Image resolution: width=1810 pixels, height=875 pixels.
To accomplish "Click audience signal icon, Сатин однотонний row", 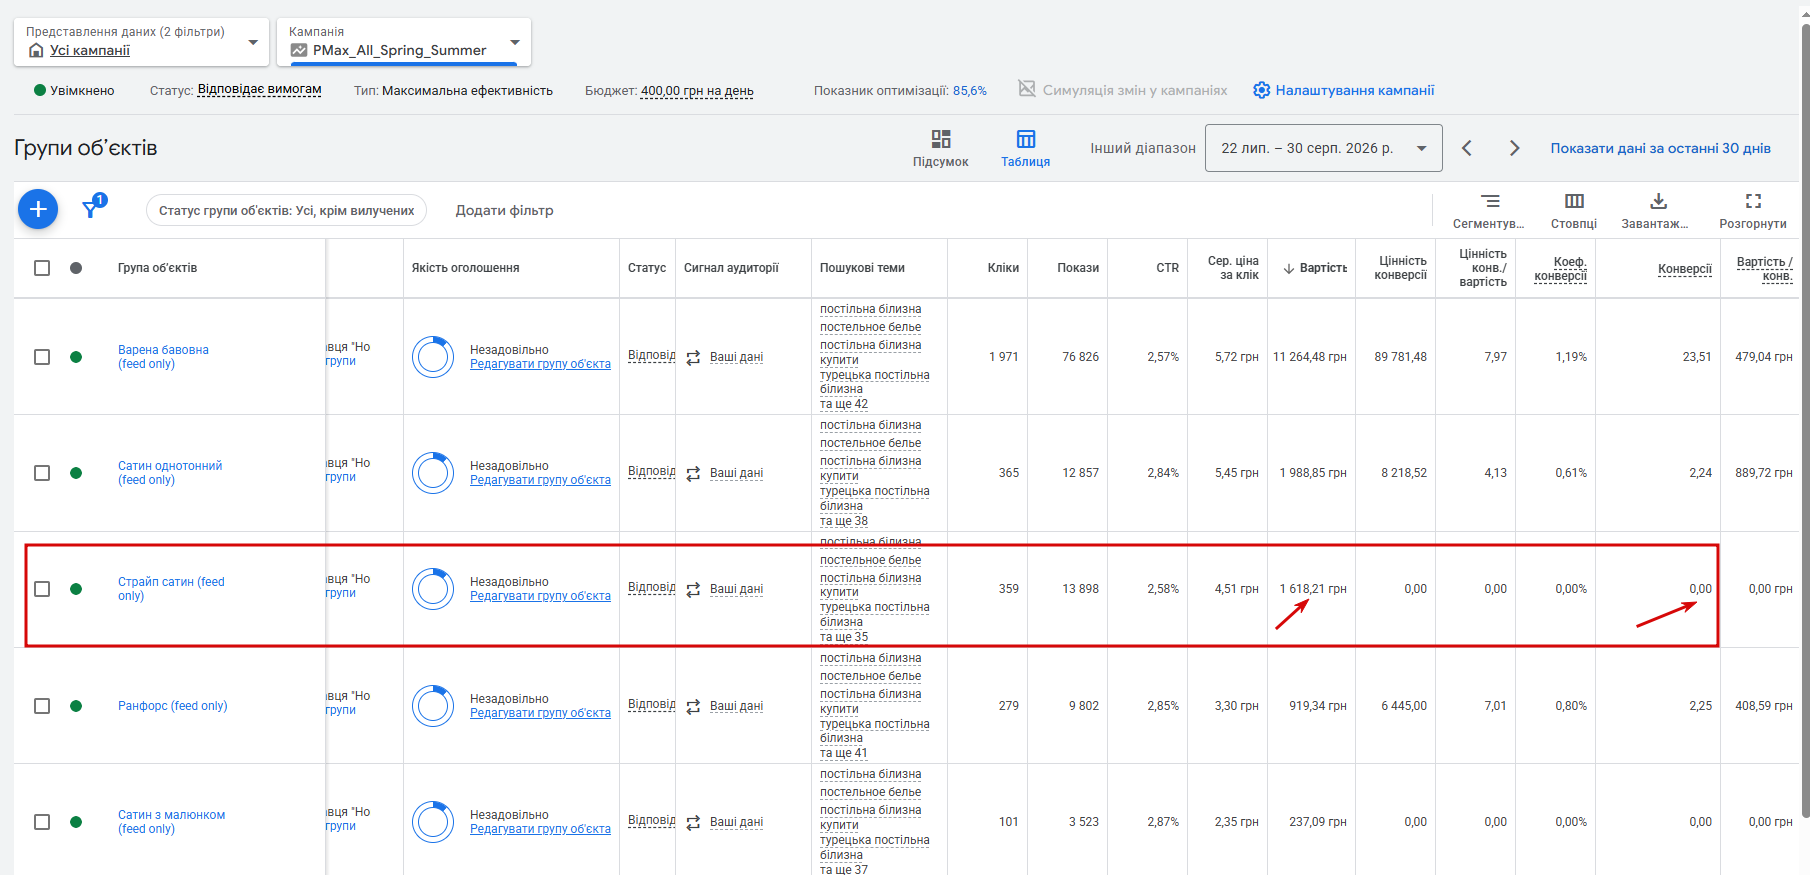I will (x=693, y=473).
